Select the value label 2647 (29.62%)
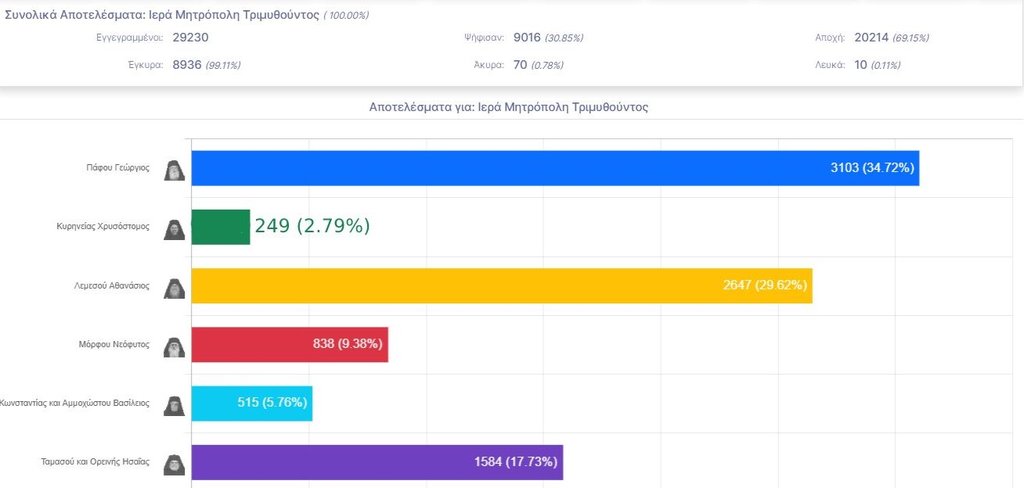The image size is (1024, 488). (x=765, y=285)
